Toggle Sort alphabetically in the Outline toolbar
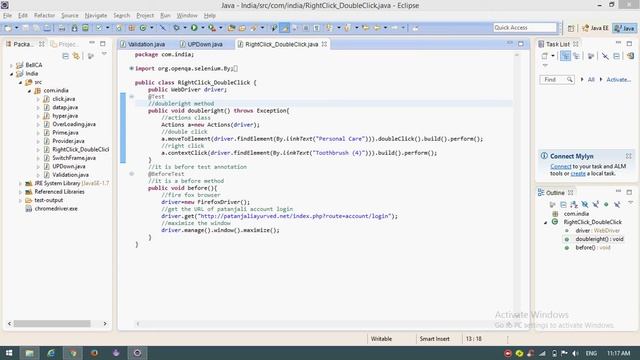Viewport: 640px width, 360px height. point(574,204)
